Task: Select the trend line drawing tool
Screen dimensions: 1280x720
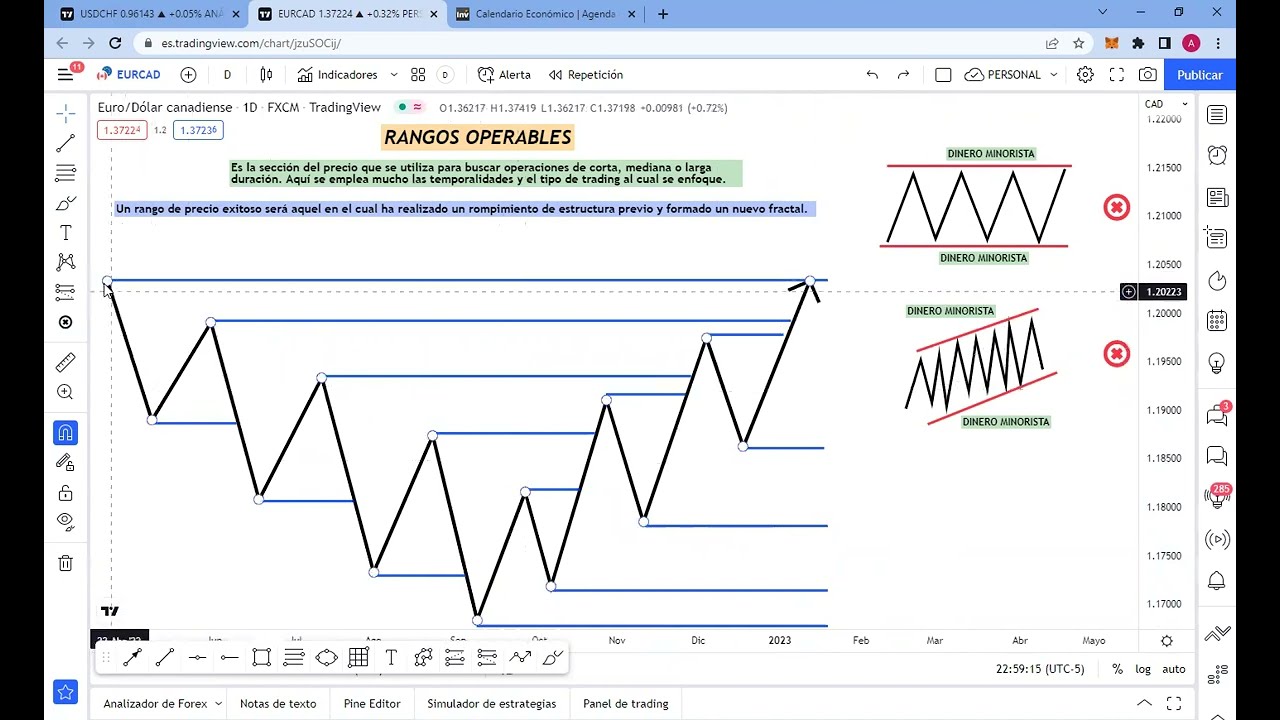Action: click(66, 144)
